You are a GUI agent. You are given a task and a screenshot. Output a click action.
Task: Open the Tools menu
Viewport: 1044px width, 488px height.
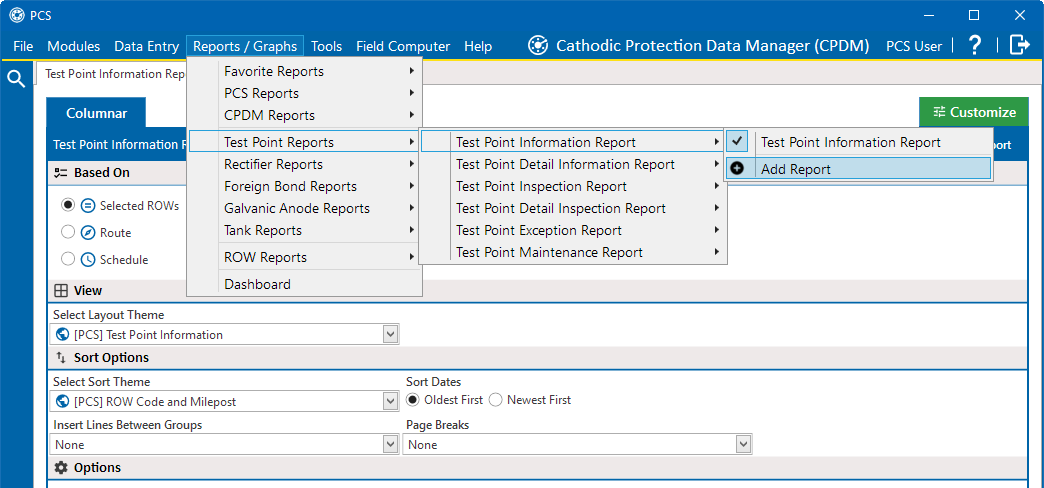[326, 46]
